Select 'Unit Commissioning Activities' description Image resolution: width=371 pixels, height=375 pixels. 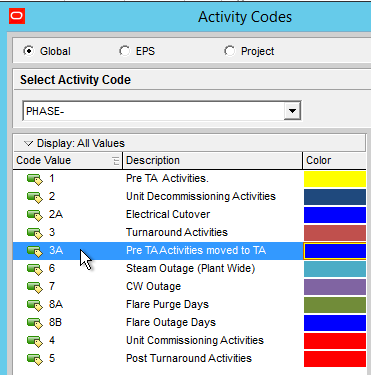[195, 340]
